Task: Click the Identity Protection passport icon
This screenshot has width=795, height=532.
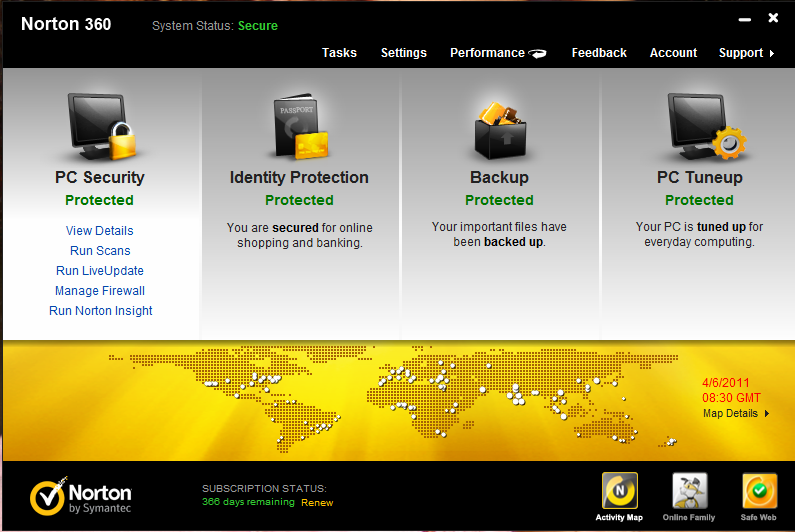Action: pos(301,125)
